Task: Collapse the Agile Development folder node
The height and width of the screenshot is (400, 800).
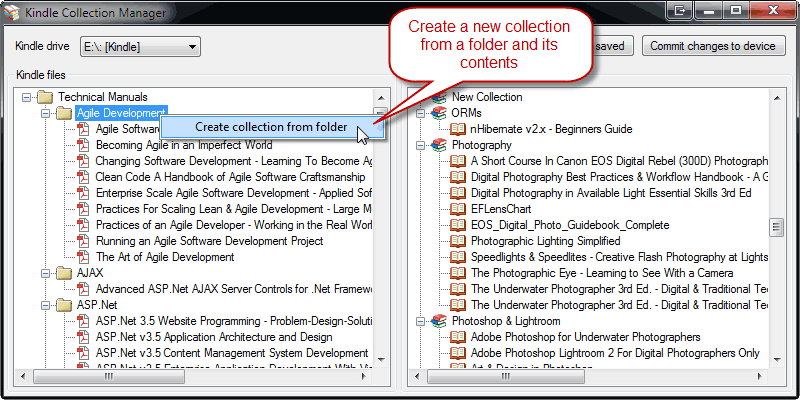Action: pyautogui.click(x=45, y=113)
